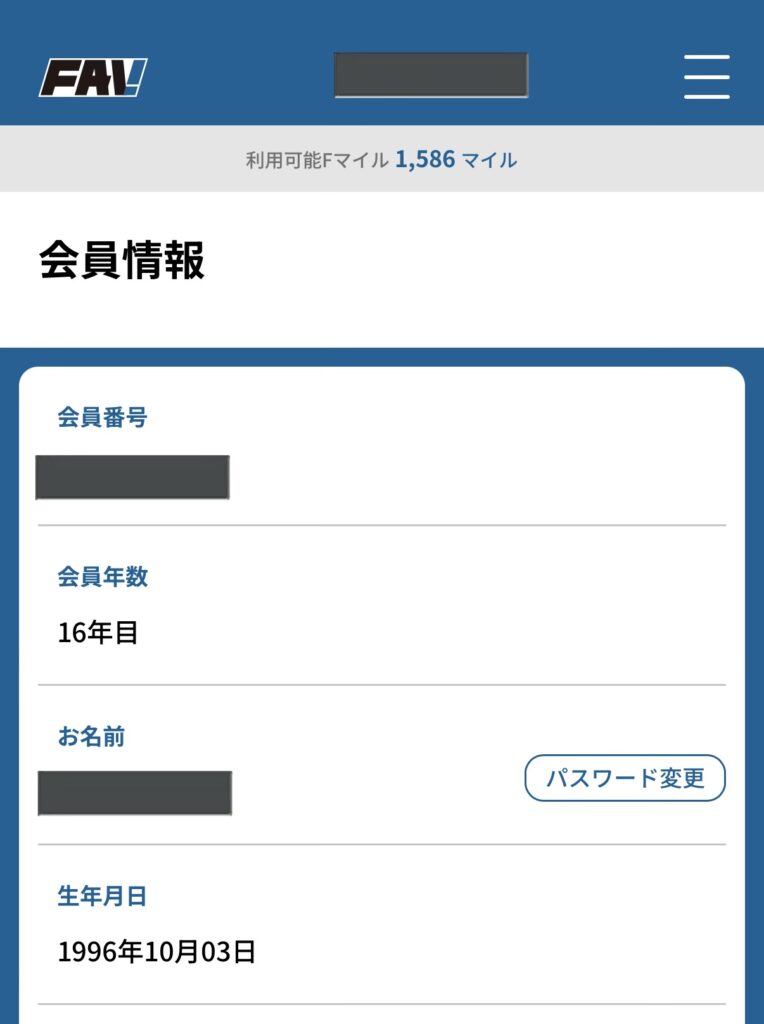764x1024 pixels.
Task: Select the birthdate 1996年10月03日
Action: [157, 952]
